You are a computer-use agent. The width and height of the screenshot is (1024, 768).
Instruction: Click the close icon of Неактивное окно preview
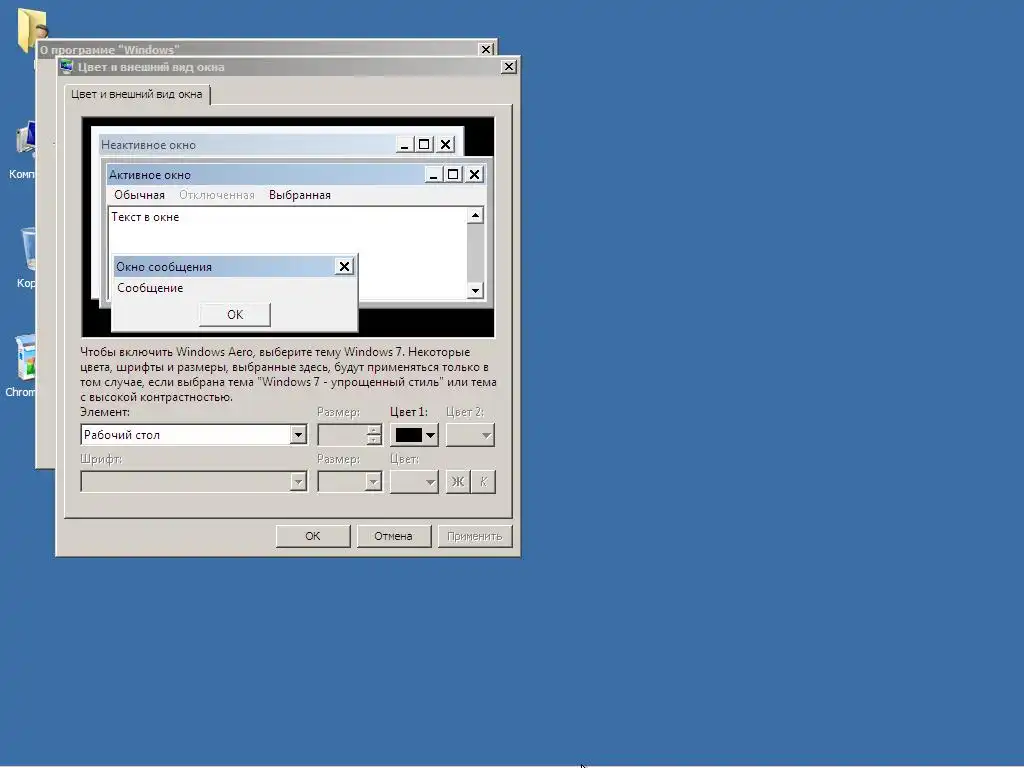[x=445, y=145]
